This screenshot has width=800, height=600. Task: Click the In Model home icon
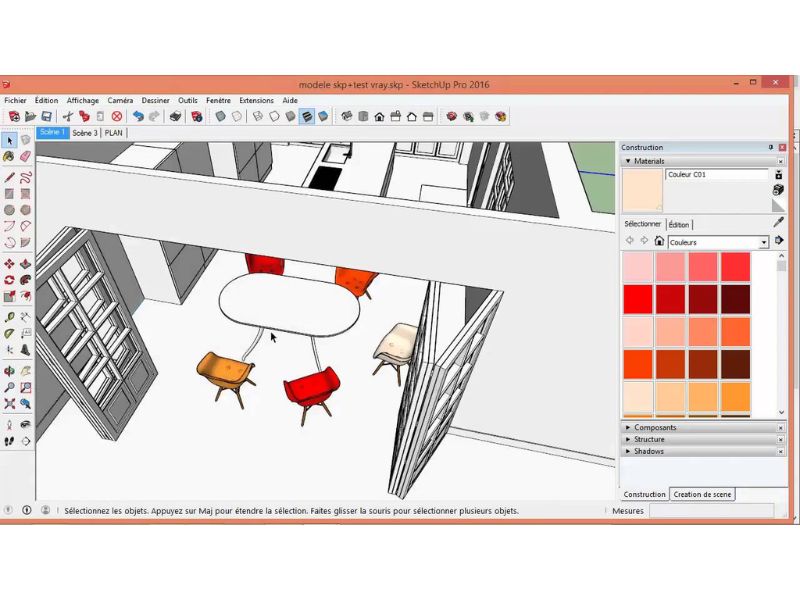pyautogui.click(x=659, y=241)
